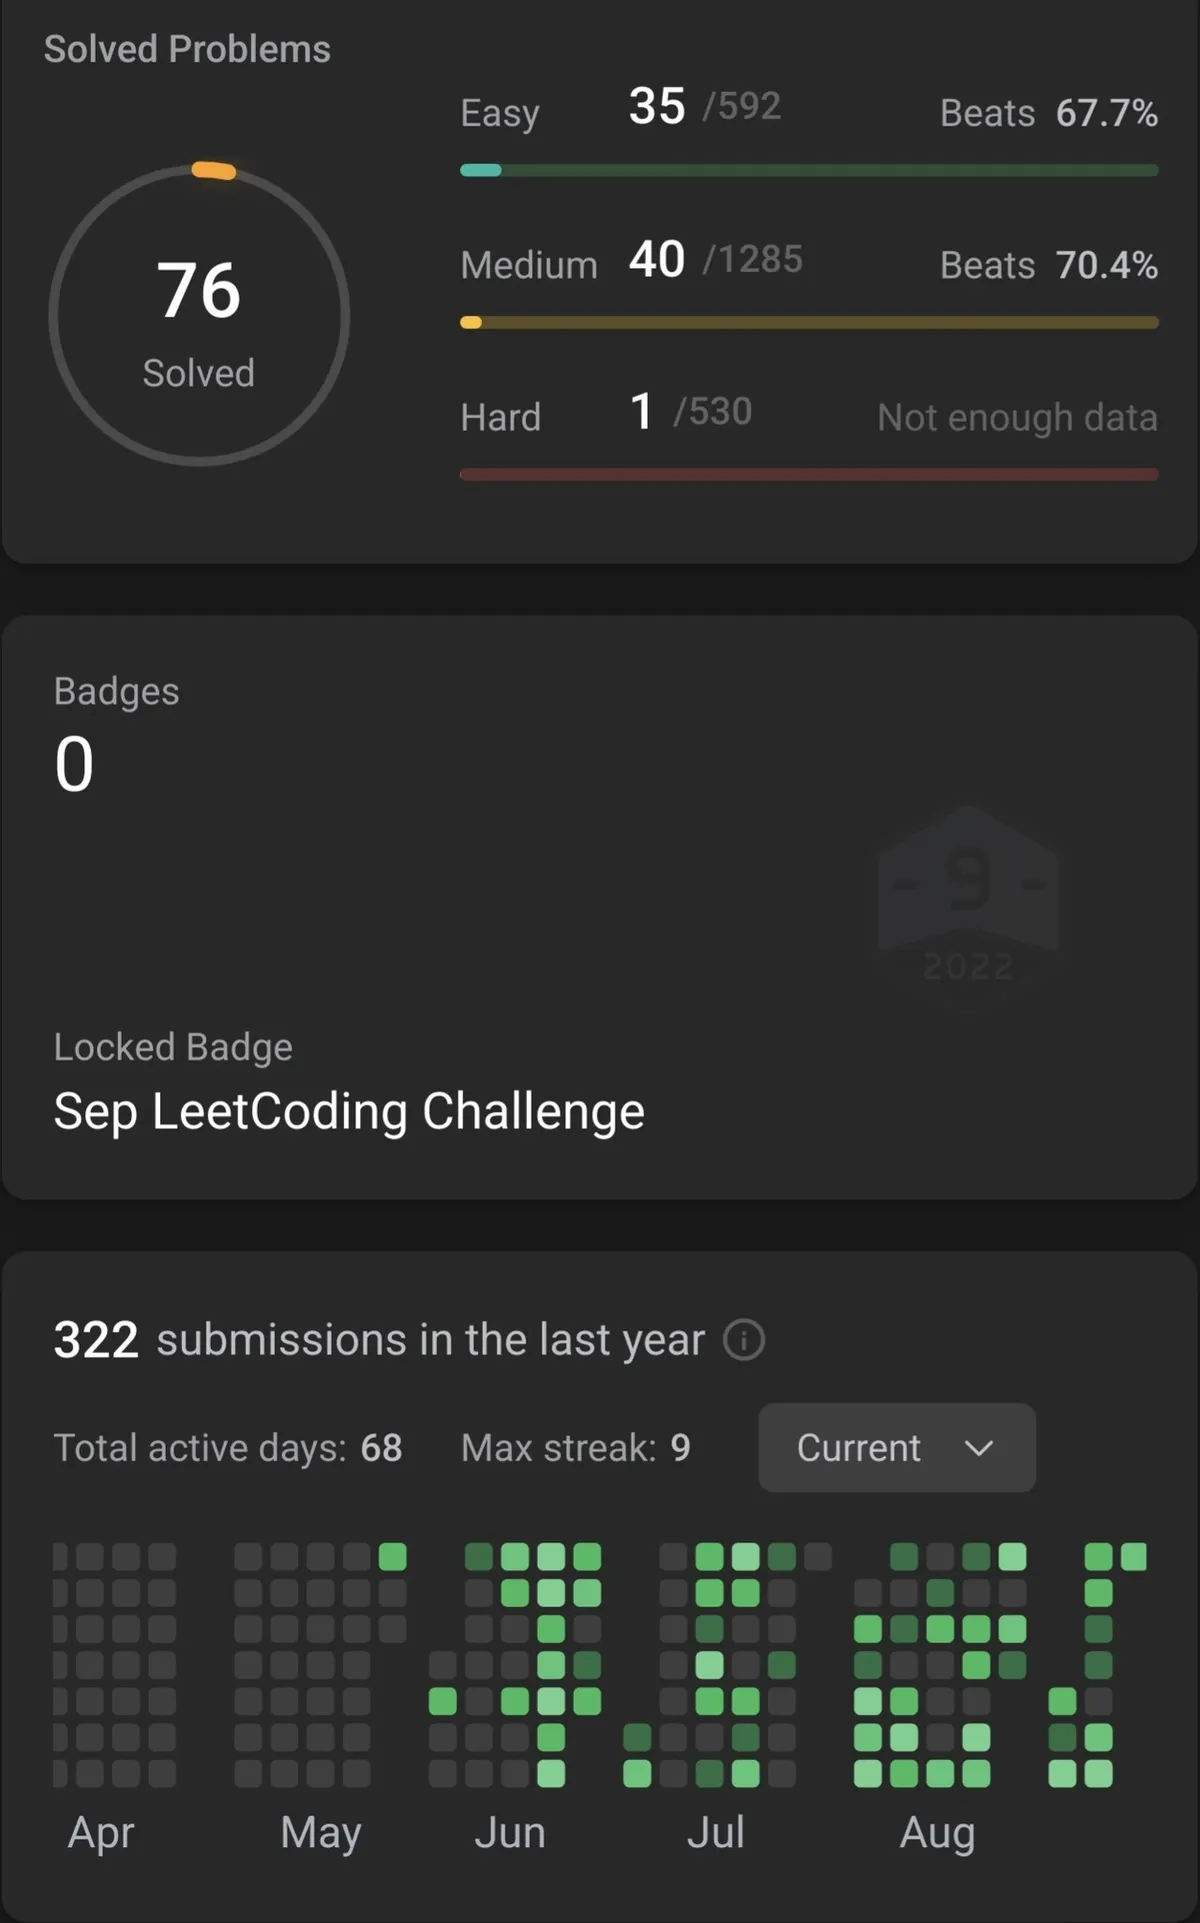The image size is (1200, 1923).
Task: Click the submissions info icon
Action: click(744, 1340)
